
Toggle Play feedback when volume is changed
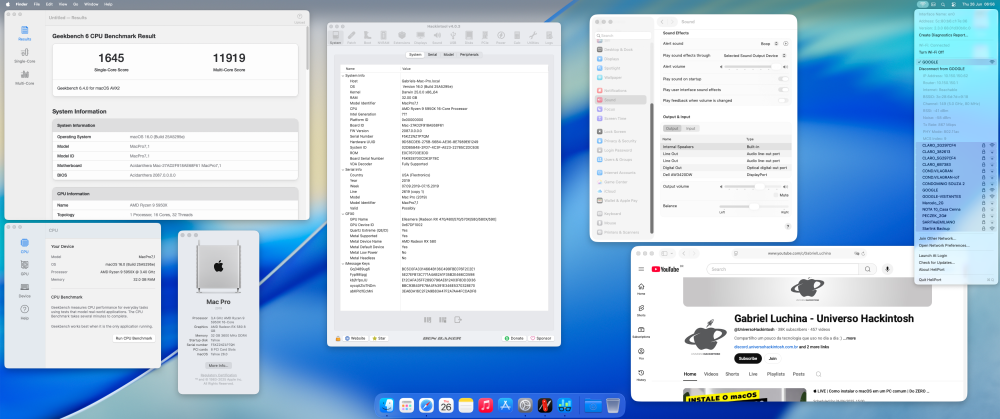pyautogui.click(x=783, y=100)
